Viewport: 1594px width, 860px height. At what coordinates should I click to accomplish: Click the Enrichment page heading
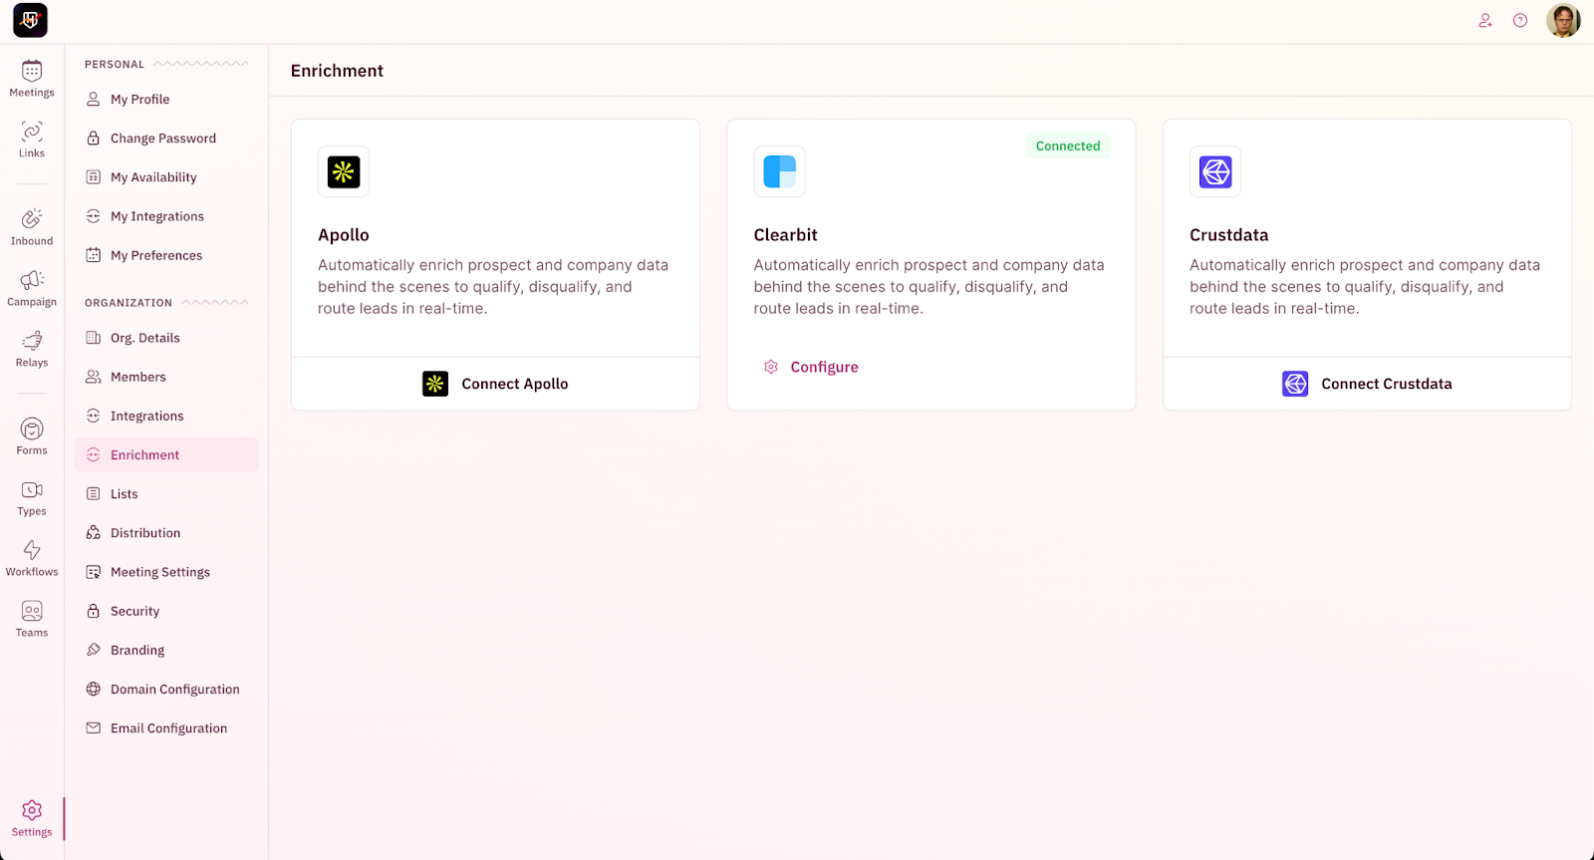pos(337,71)
